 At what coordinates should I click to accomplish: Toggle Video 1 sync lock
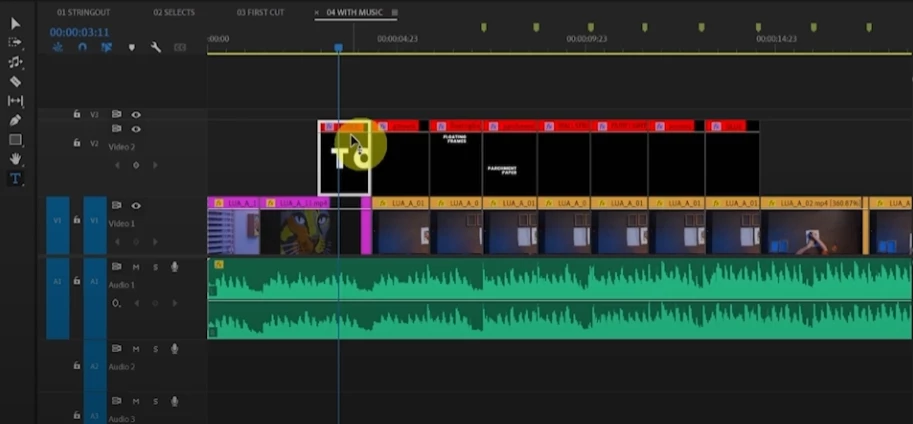click(116, 205)
